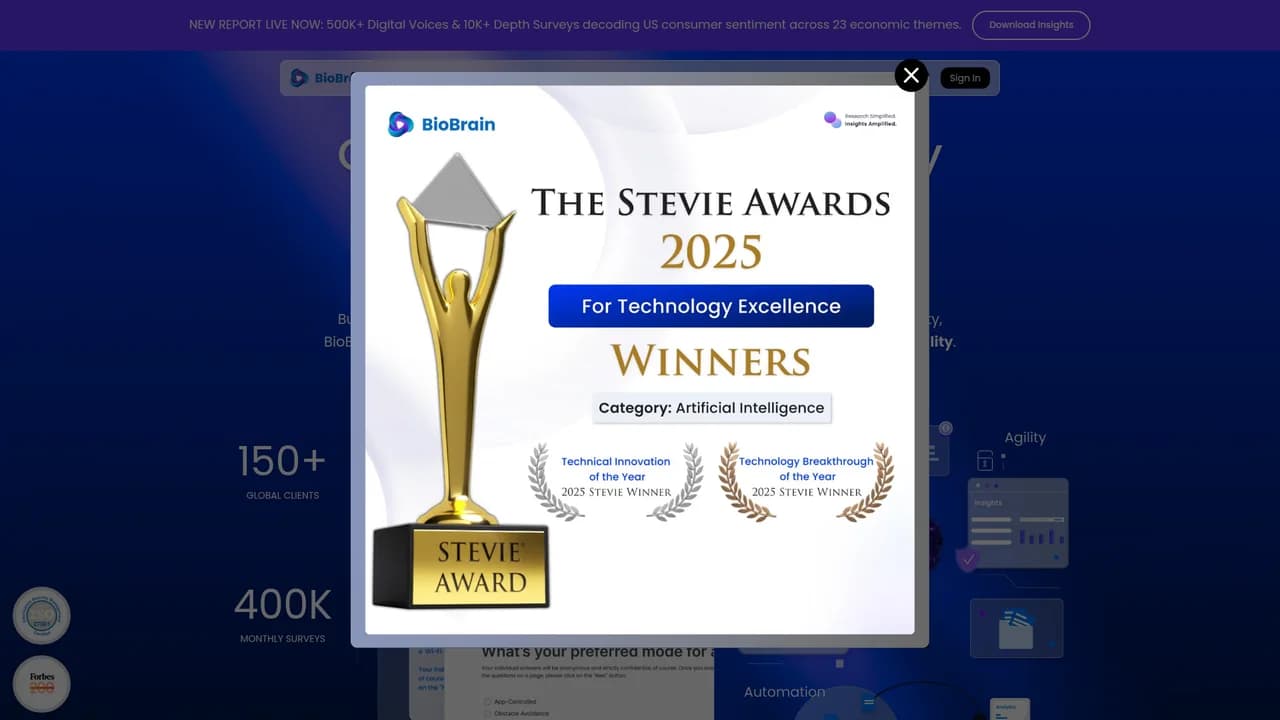The height and width of the screenshot is (720, 1280).
Task: Click the BioBrain logo inside the popup
Action: click(442, 124)
